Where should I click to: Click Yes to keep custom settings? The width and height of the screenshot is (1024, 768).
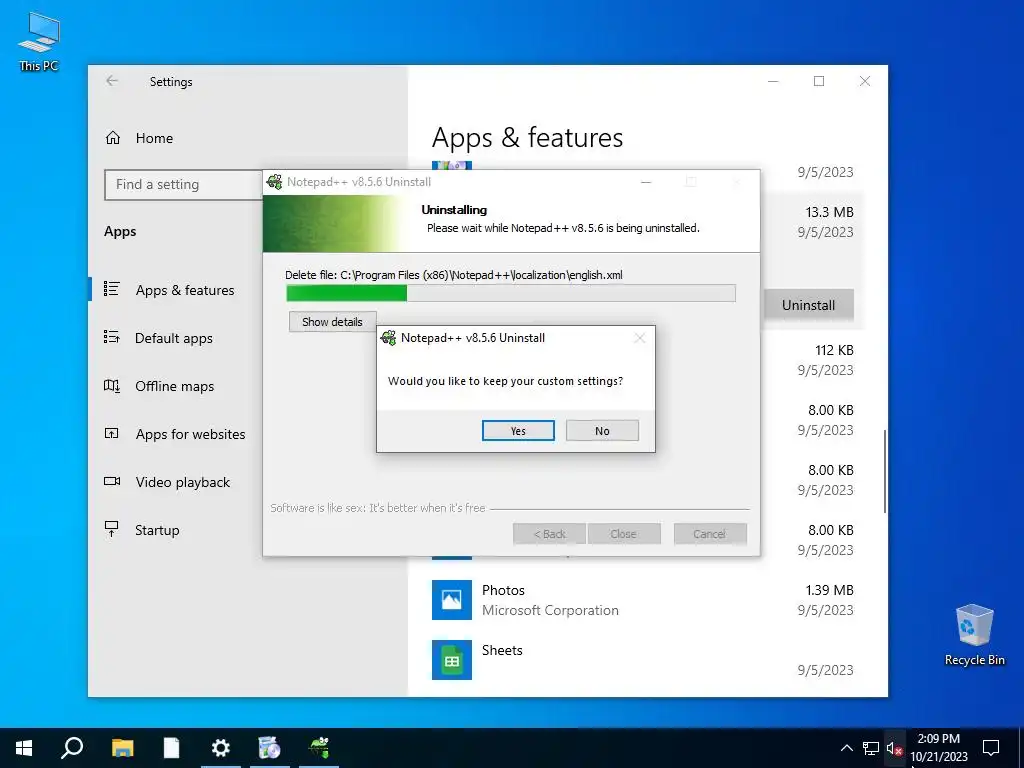tap(518, 430)
